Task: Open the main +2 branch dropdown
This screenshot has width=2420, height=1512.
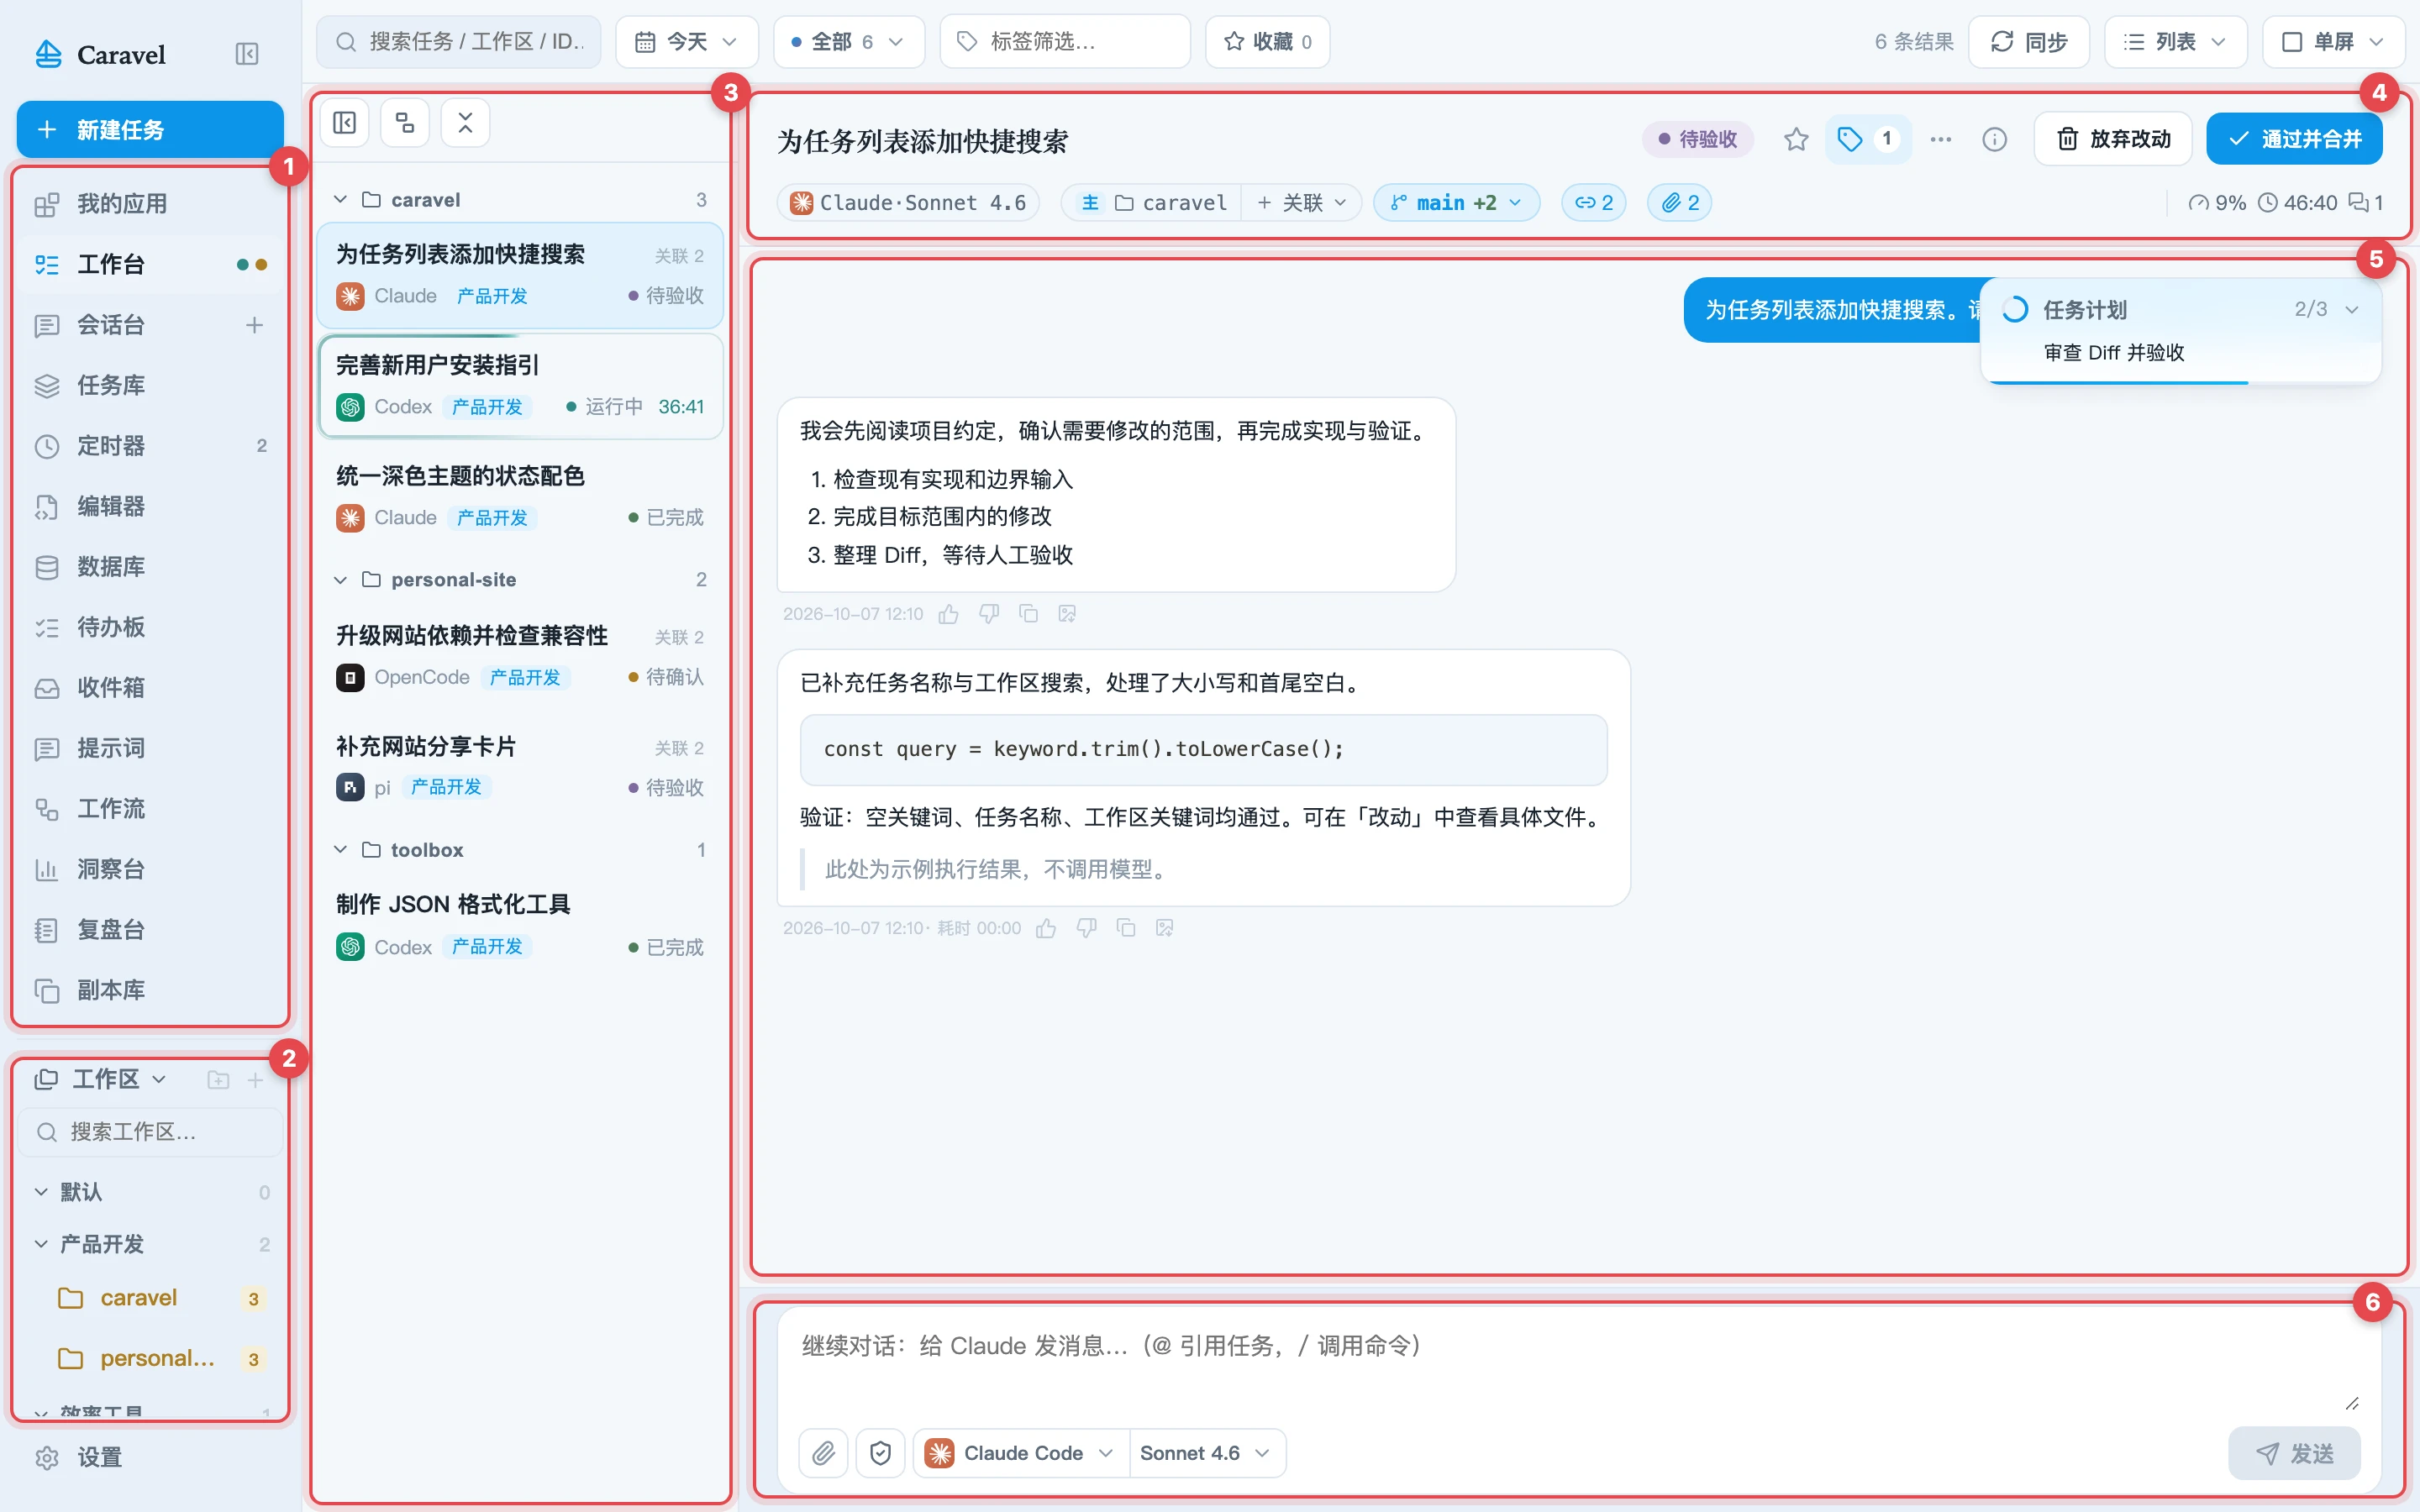Action: click(1457, 203)
